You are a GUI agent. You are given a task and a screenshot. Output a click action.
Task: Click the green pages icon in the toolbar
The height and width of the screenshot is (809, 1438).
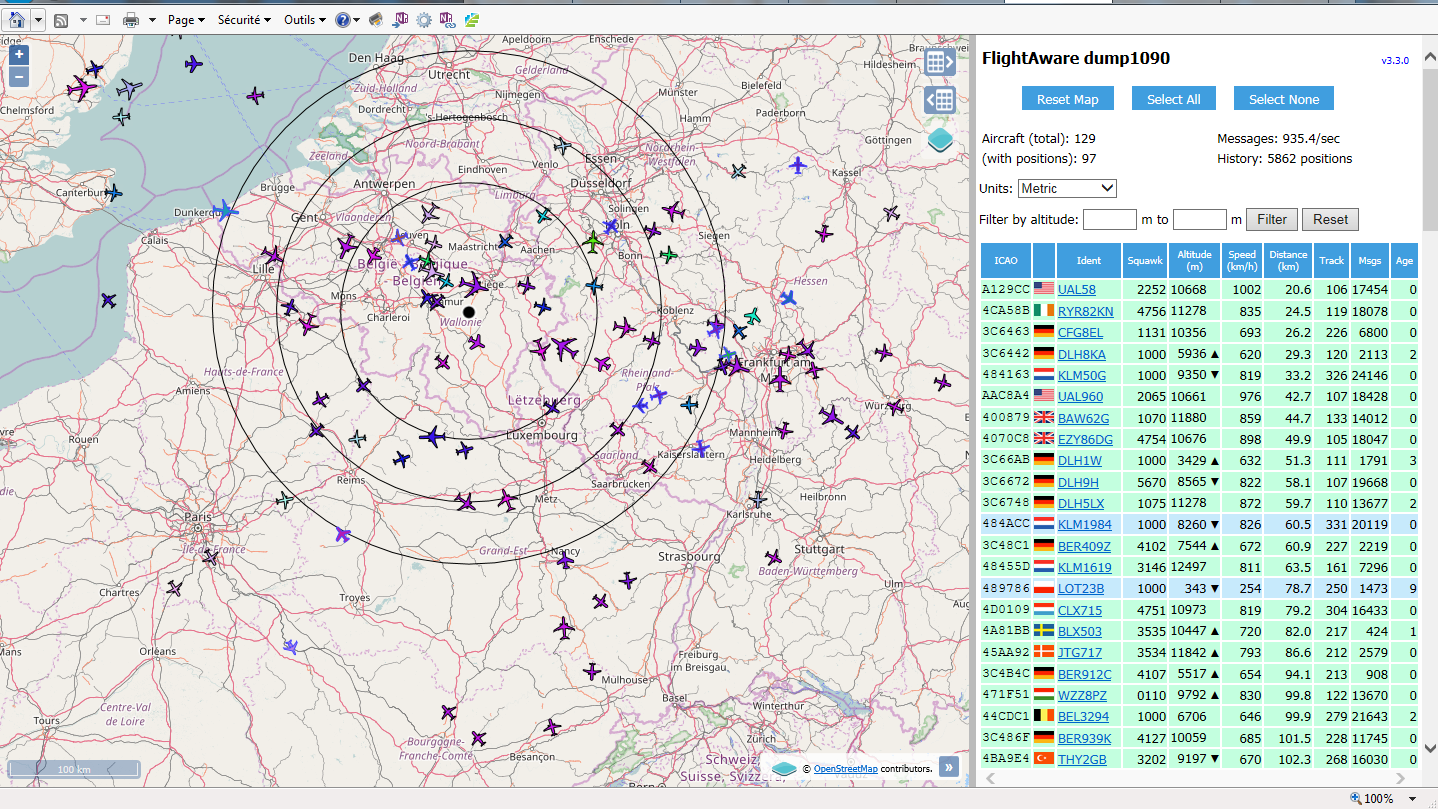[470, 20]
